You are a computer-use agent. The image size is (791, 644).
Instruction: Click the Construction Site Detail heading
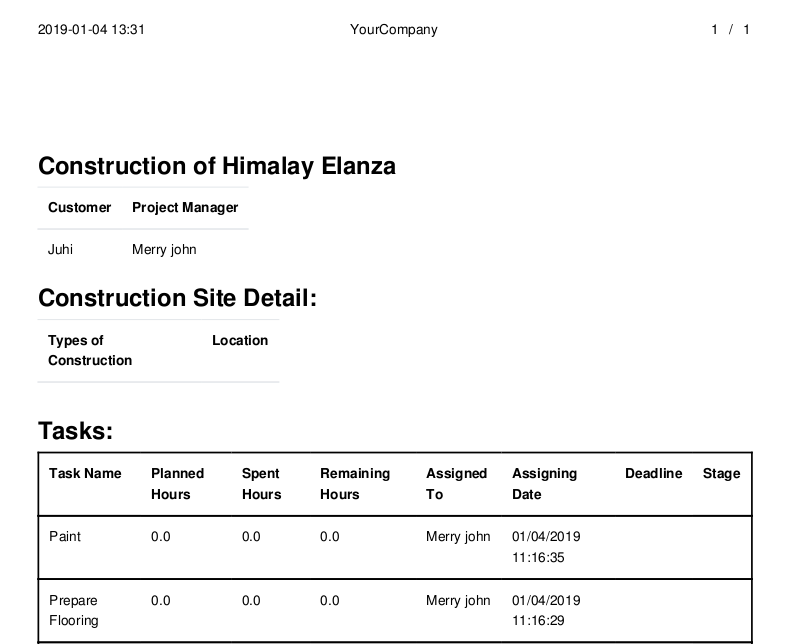pyautogui.click(x=178, y=298)
